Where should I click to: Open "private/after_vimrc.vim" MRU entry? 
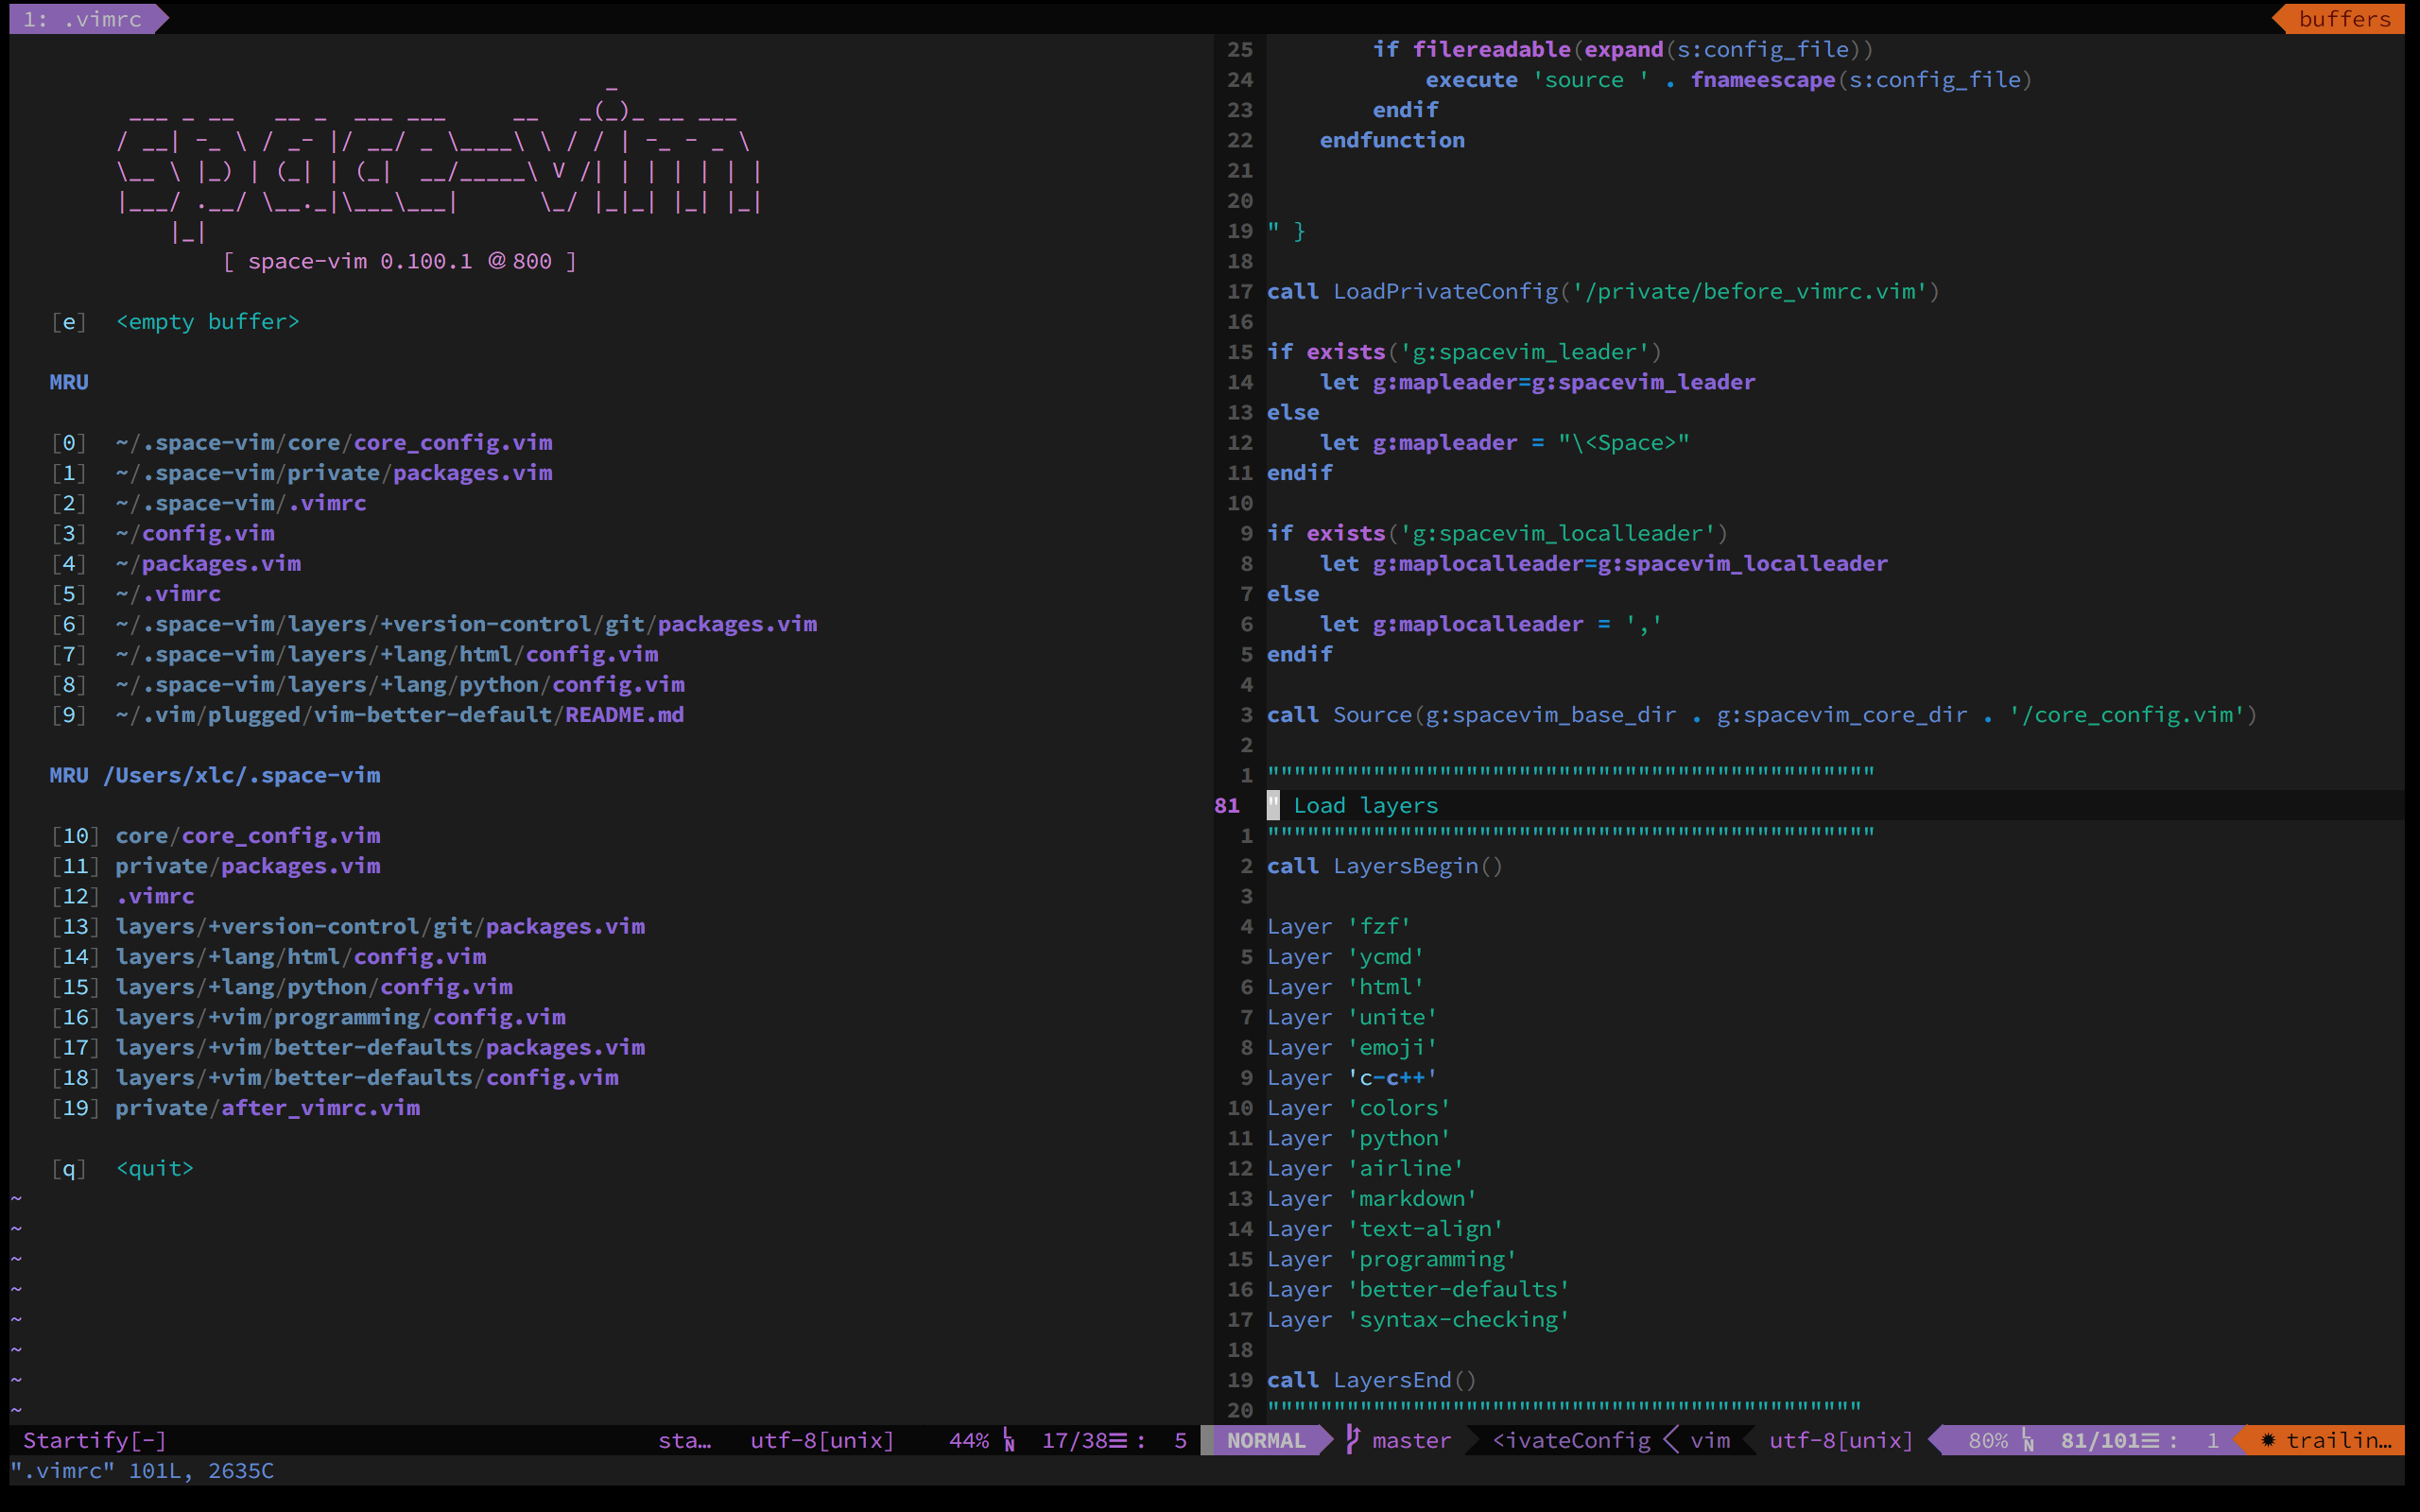pos(268,1107)
